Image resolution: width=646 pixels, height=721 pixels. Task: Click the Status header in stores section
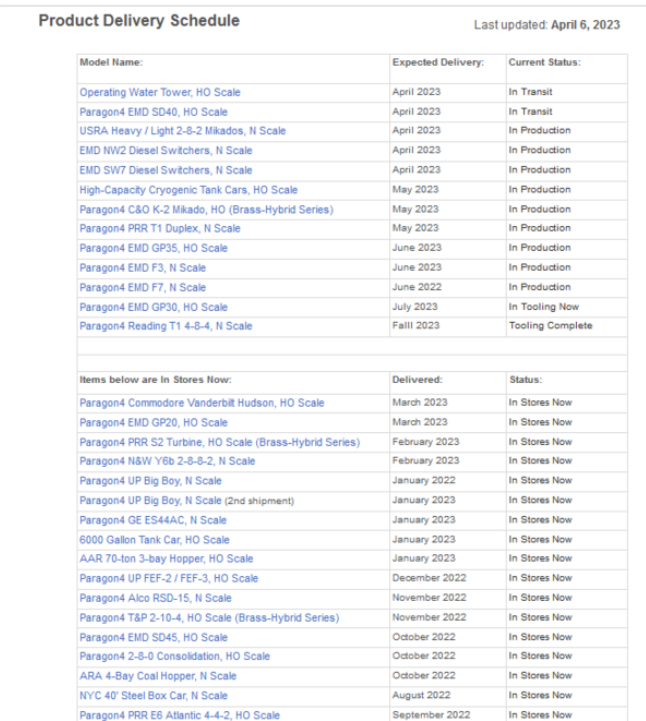526,380
